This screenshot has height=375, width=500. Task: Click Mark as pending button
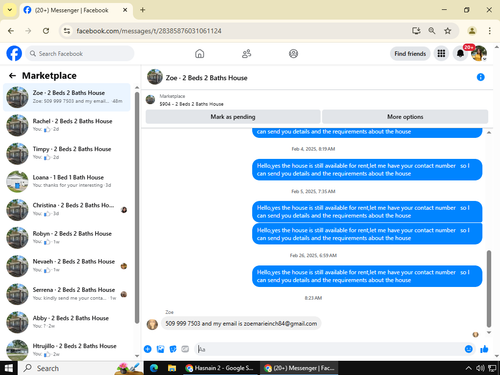[233, 117]
